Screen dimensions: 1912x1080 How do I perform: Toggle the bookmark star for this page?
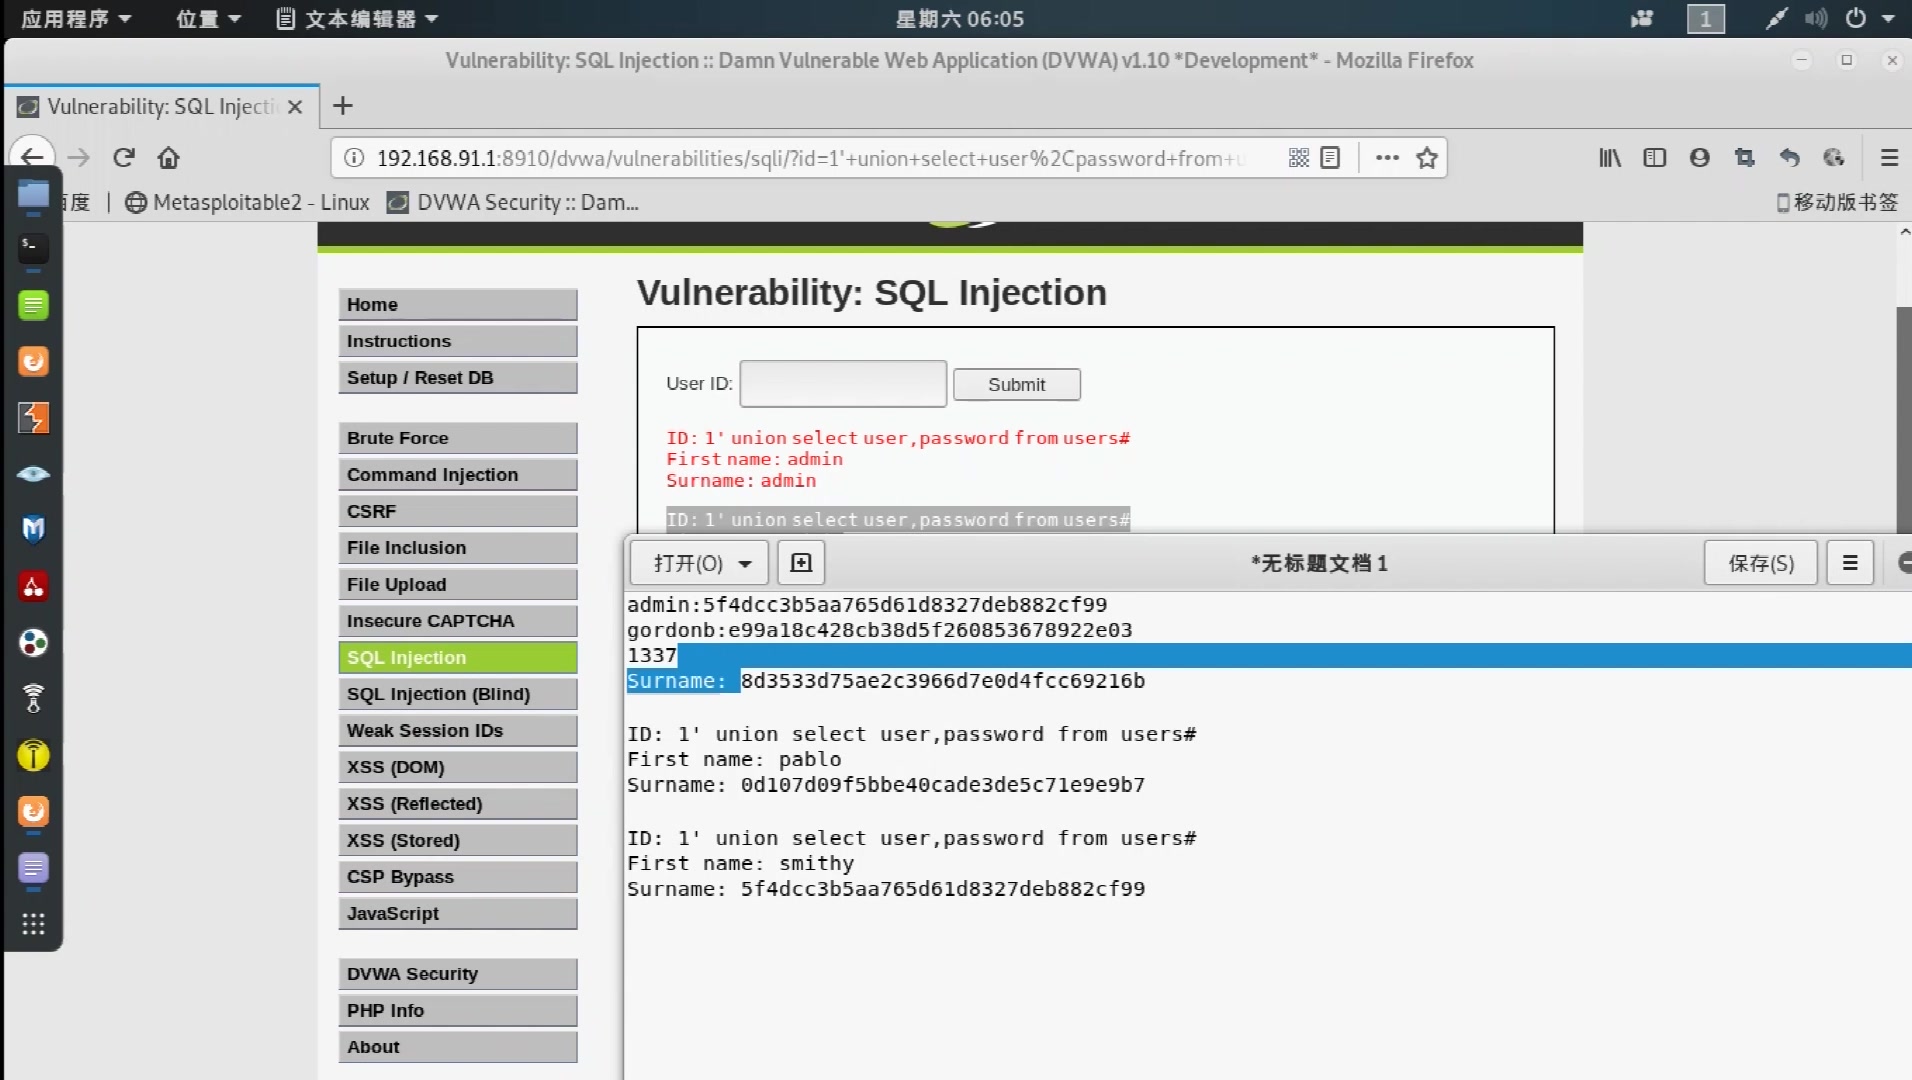pyautogui.click(x=1427, y=158)
